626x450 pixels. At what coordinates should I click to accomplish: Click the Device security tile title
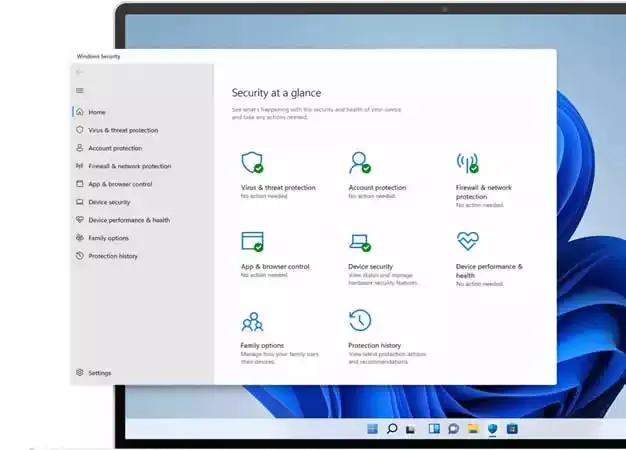point(370,266)
